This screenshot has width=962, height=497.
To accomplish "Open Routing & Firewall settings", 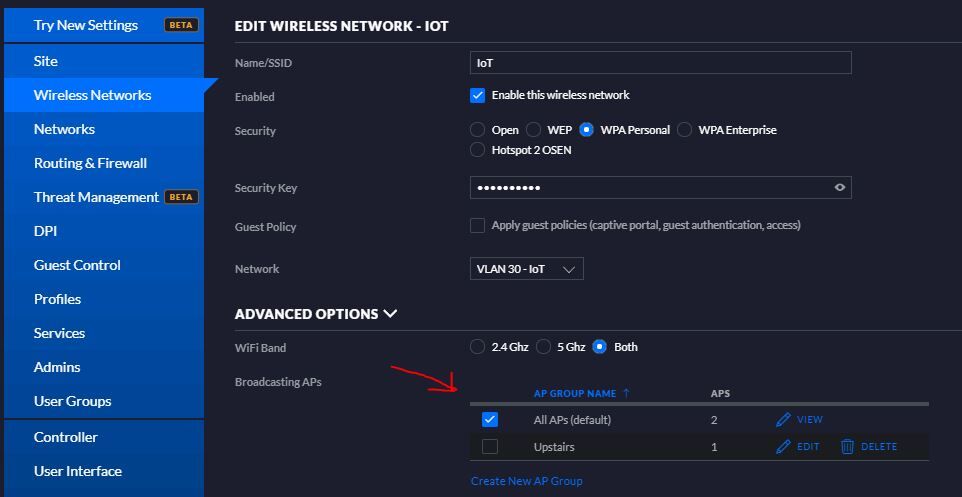I will pos(90,163).
